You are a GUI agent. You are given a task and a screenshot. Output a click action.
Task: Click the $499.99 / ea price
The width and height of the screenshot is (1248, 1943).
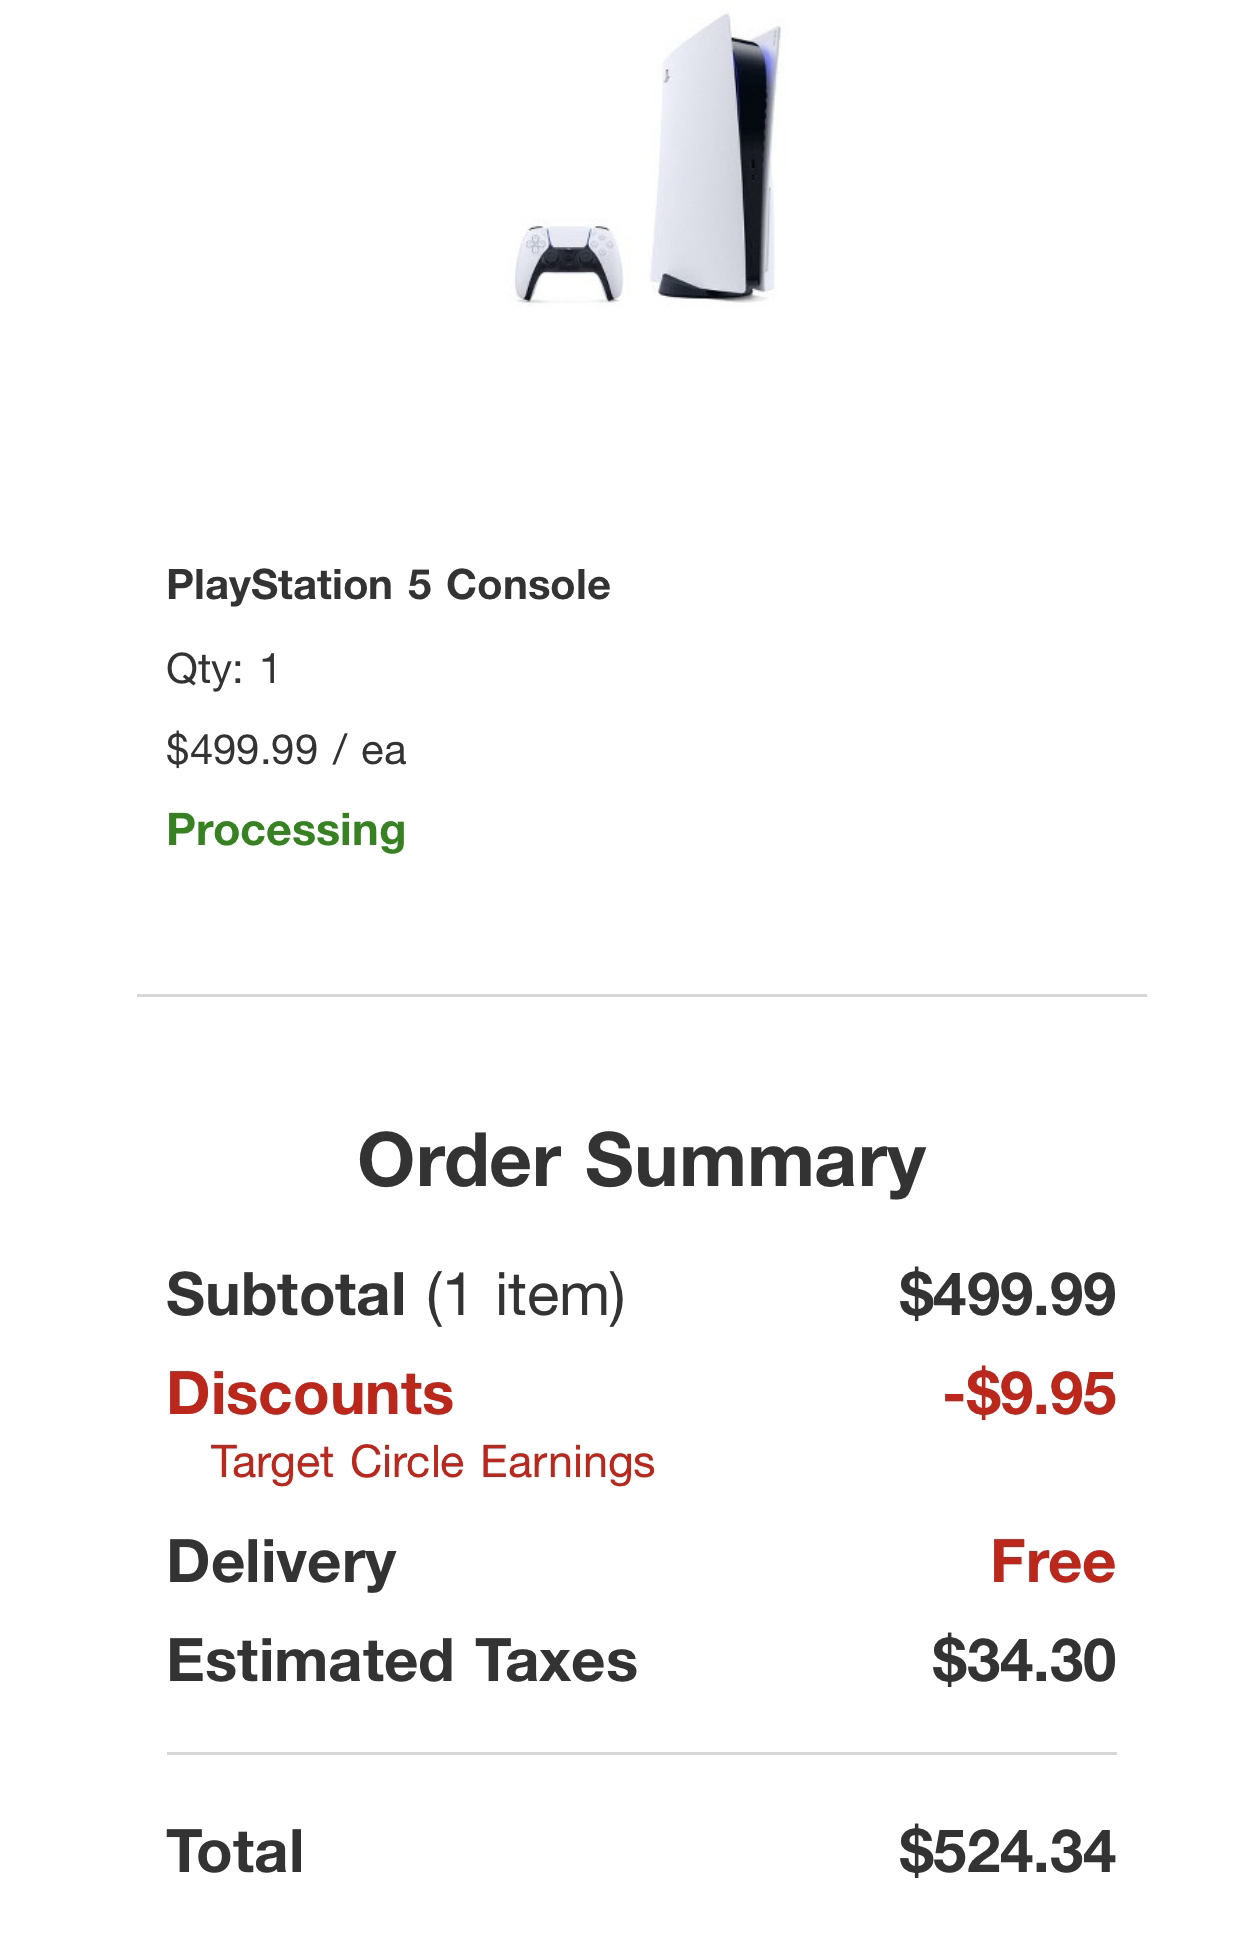[x=286, y=749]
